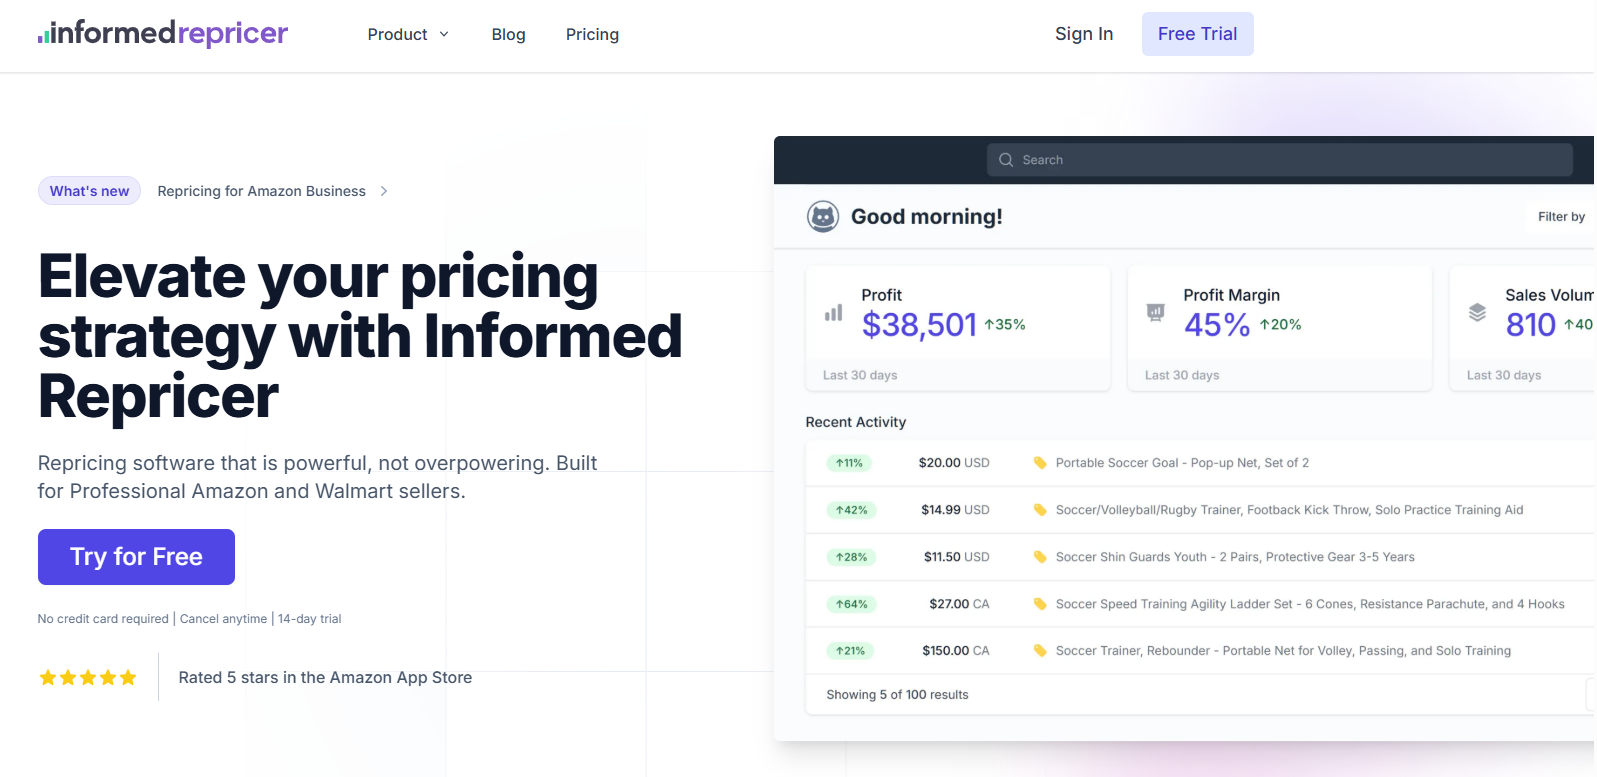The image size is (1597, 777).
Task: Click the Informed Repricer logo
Action: [163, 33]
